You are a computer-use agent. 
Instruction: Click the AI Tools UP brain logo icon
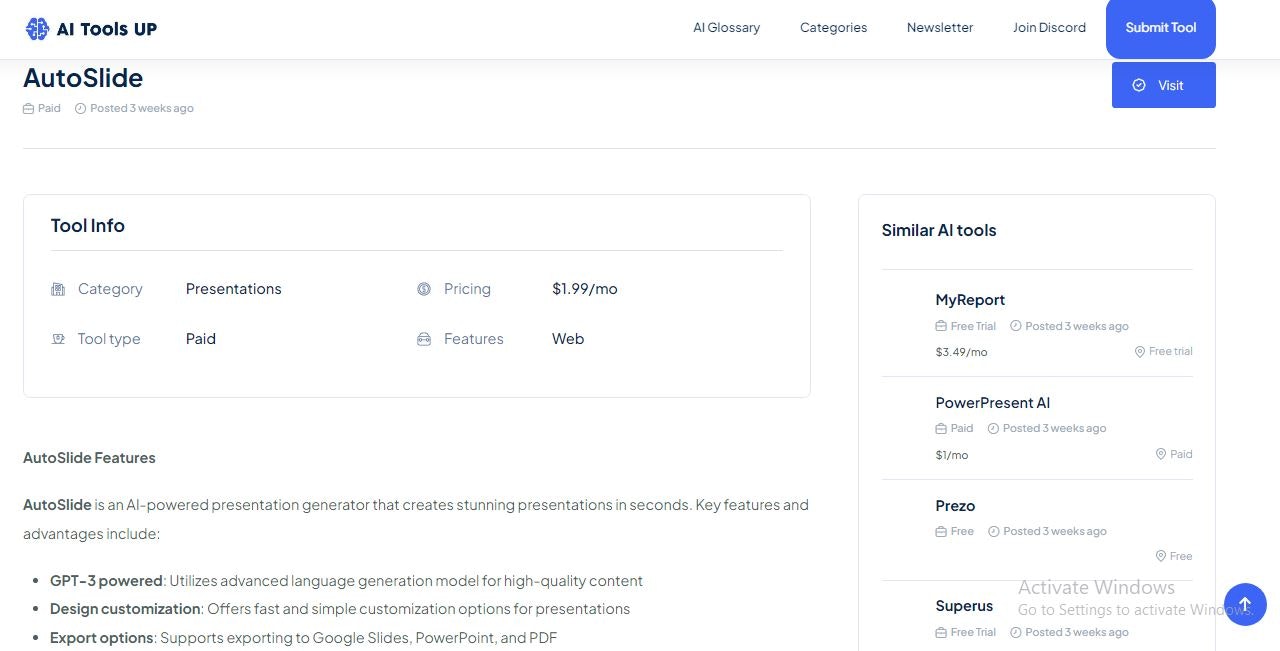(37, 29)
